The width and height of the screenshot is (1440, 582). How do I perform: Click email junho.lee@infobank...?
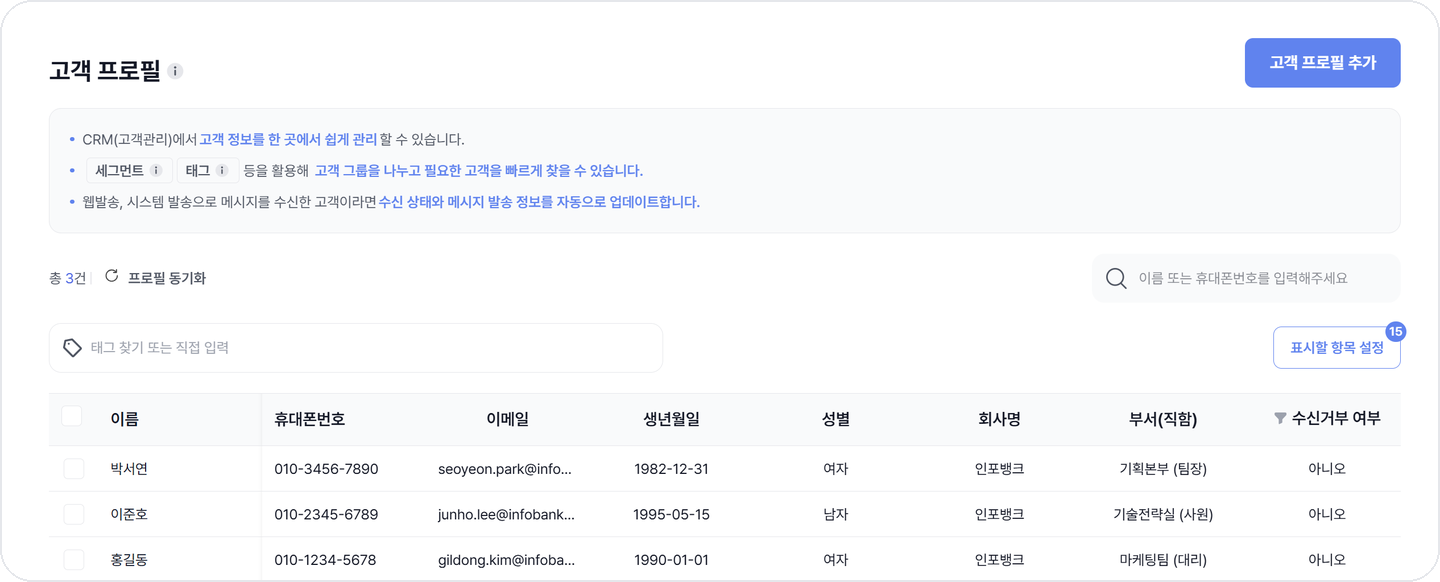tap(507, 514)
